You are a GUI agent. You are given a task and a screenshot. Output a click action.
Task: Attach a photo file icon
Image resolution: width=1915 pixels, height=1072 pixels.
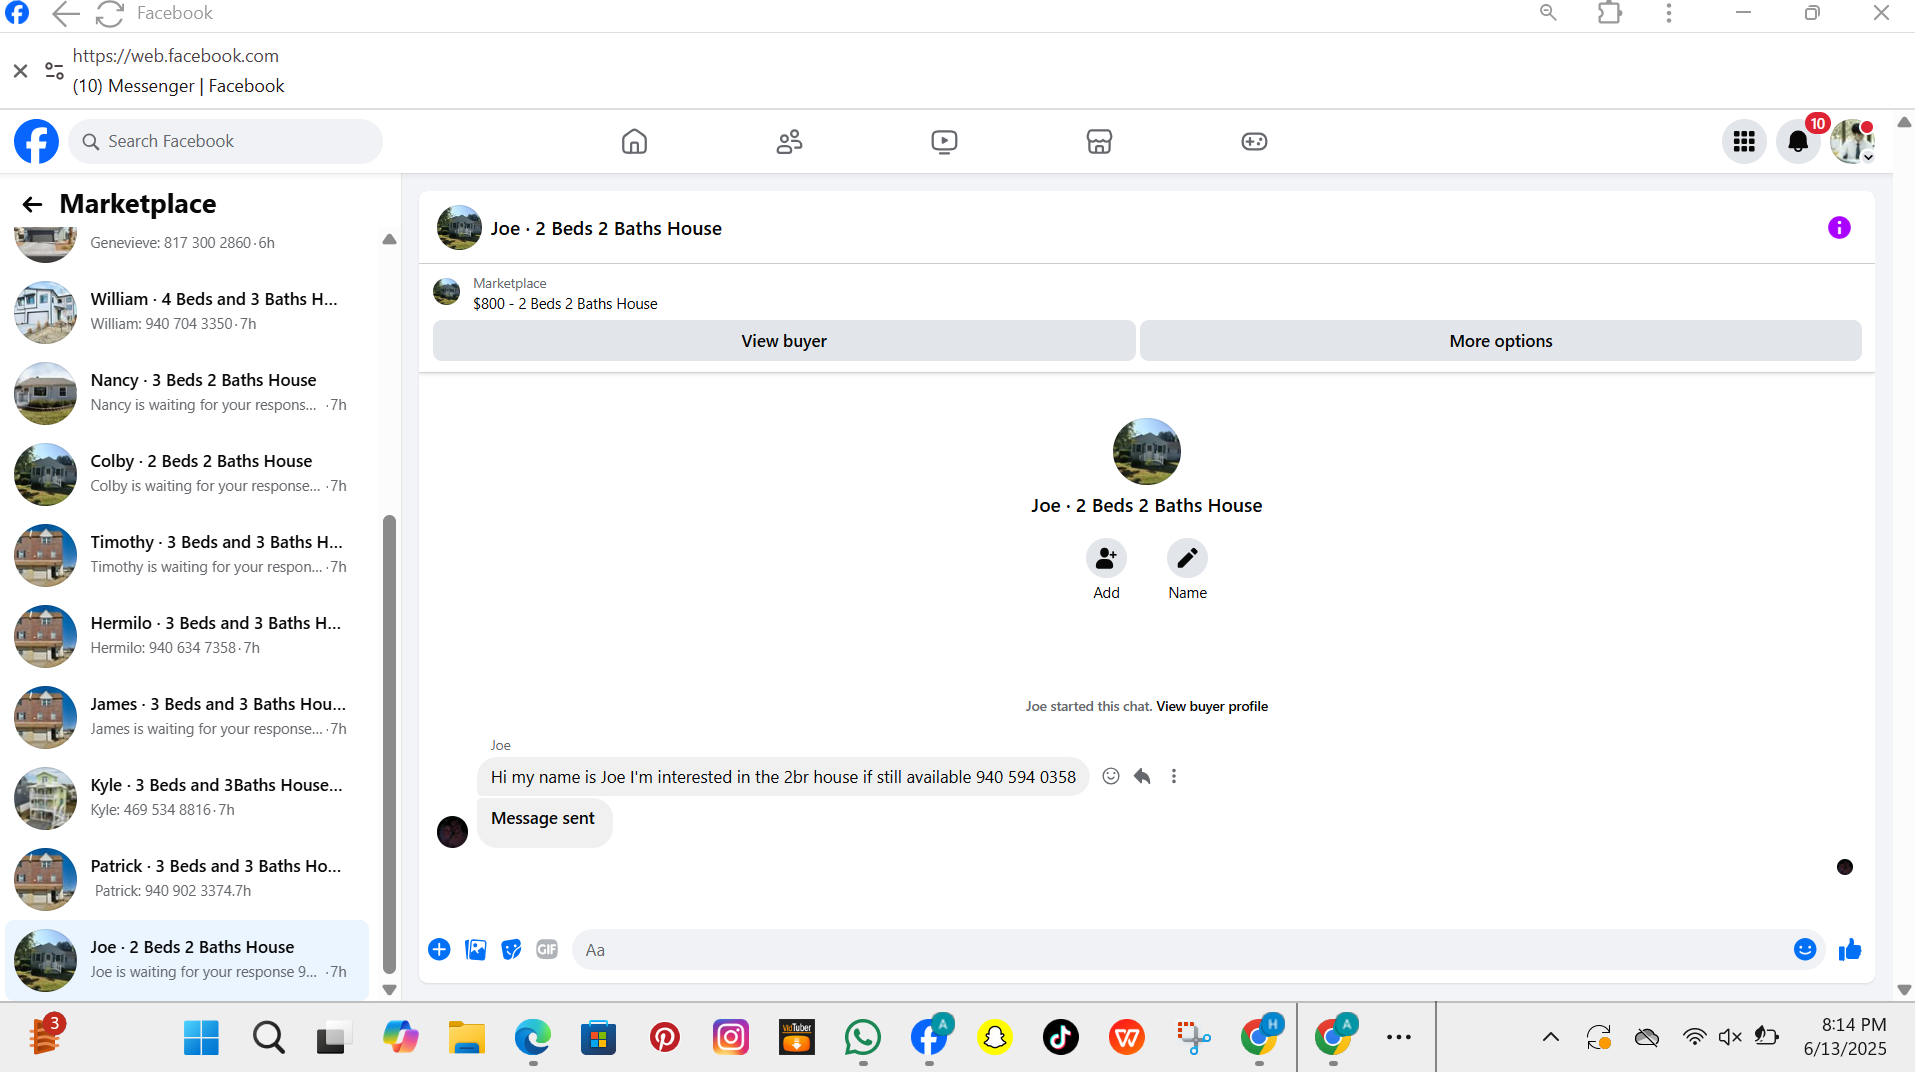(x=476, y=949)
